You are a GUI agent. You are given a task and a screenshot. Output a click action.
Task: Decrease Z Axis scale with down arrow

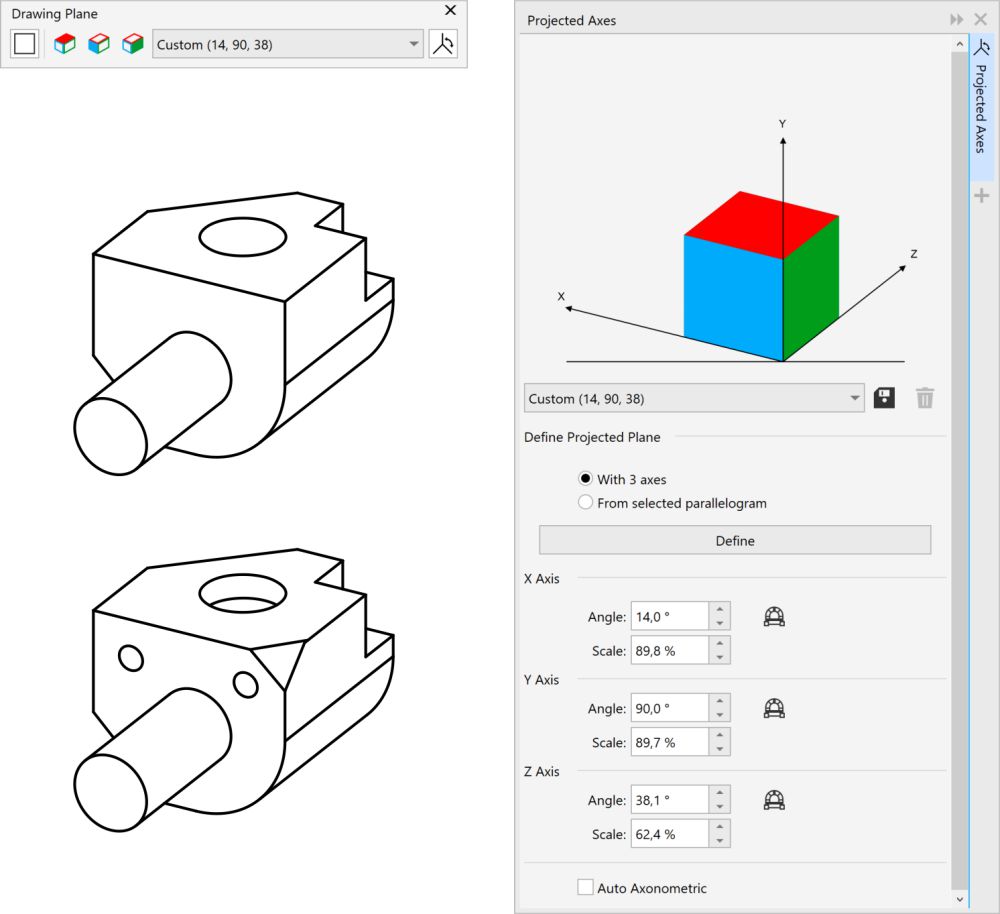pos(719,841)
